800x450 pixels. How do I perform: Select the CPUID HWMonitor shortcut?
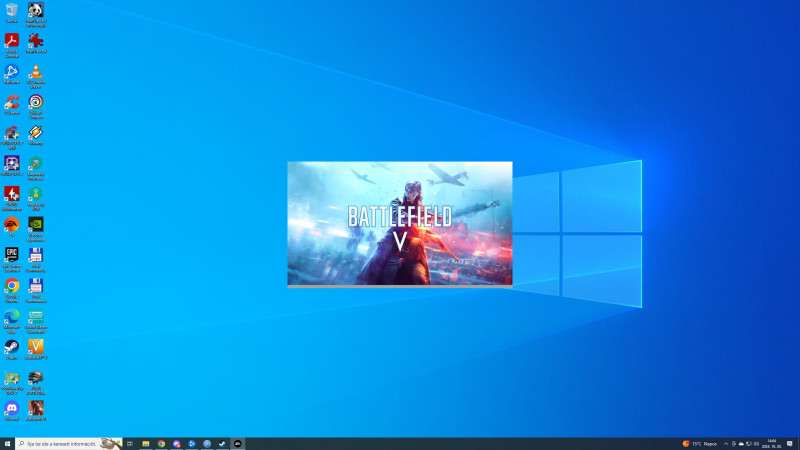(12, 198)
